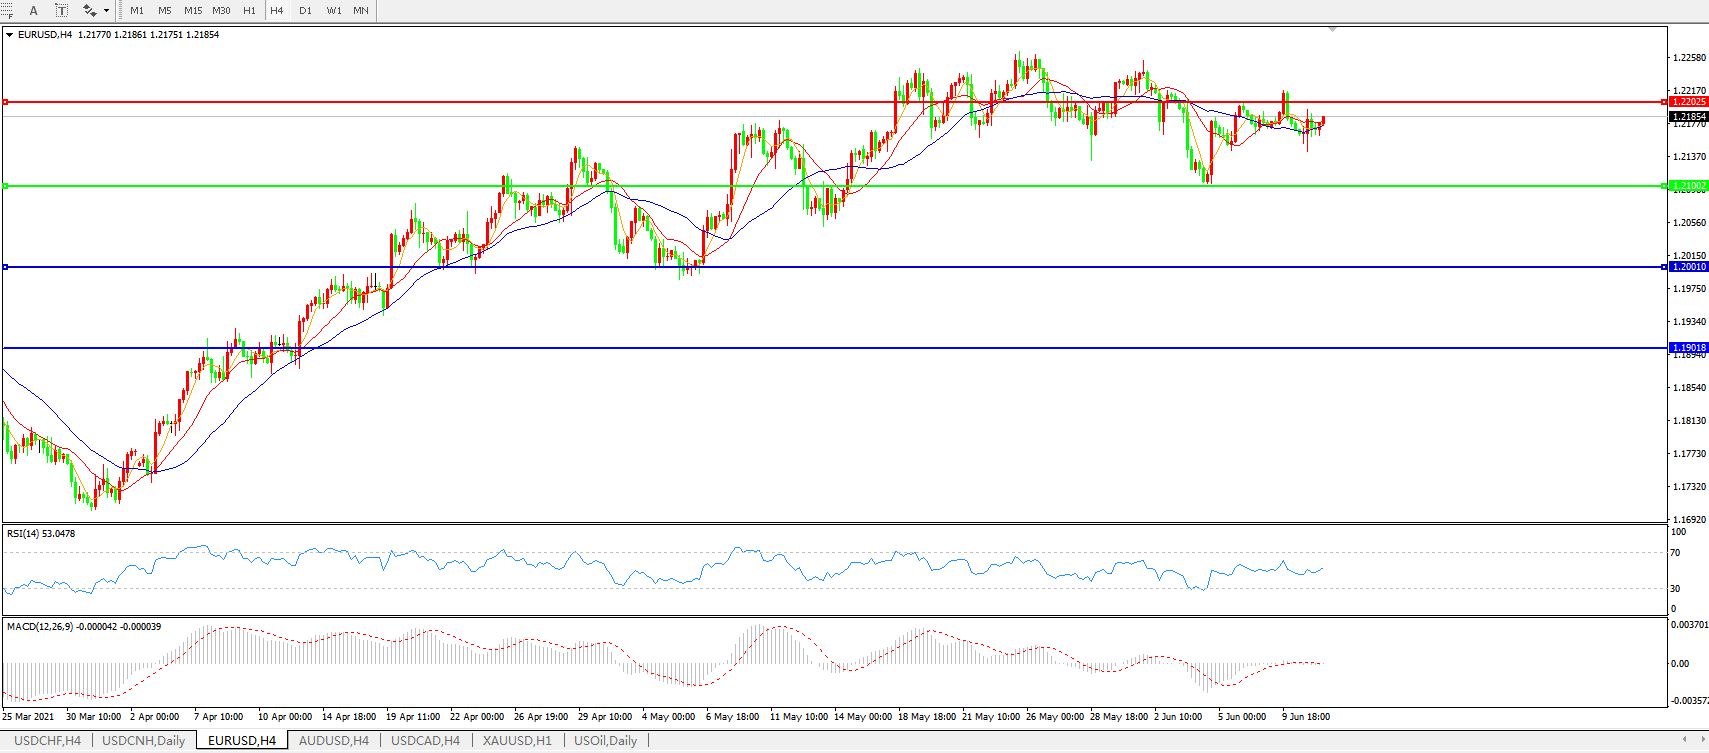Choose the MN monthly timeframe
Screen dimensions: 1709x753
coord(361,11)
